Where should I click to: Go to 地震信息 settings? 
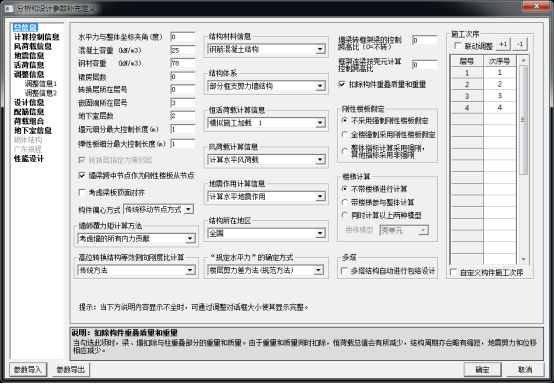tap(29, 55)
